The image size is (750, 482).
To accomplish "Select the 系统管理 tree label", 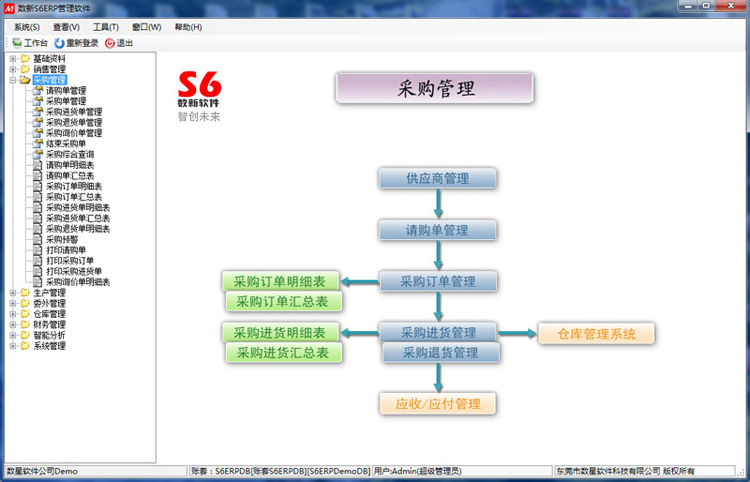I will 49,346.
